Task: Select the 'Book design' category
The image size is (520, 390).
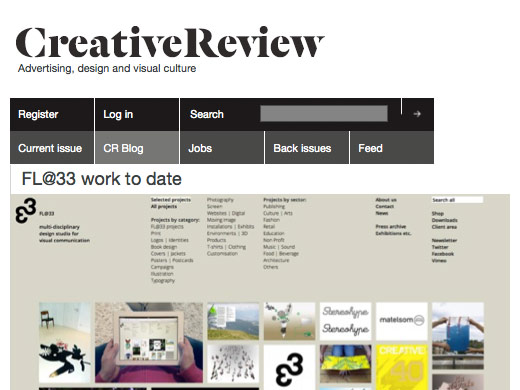Action: pos(164,247)
